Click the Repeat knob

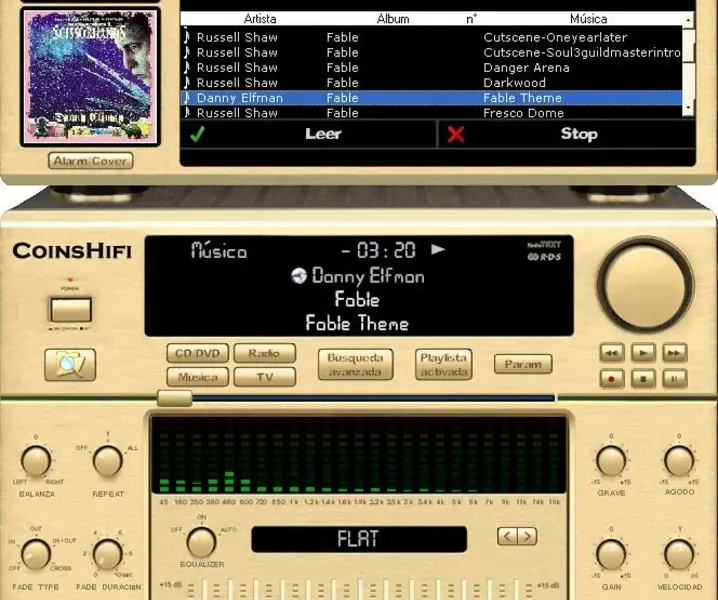click(108, 461)
